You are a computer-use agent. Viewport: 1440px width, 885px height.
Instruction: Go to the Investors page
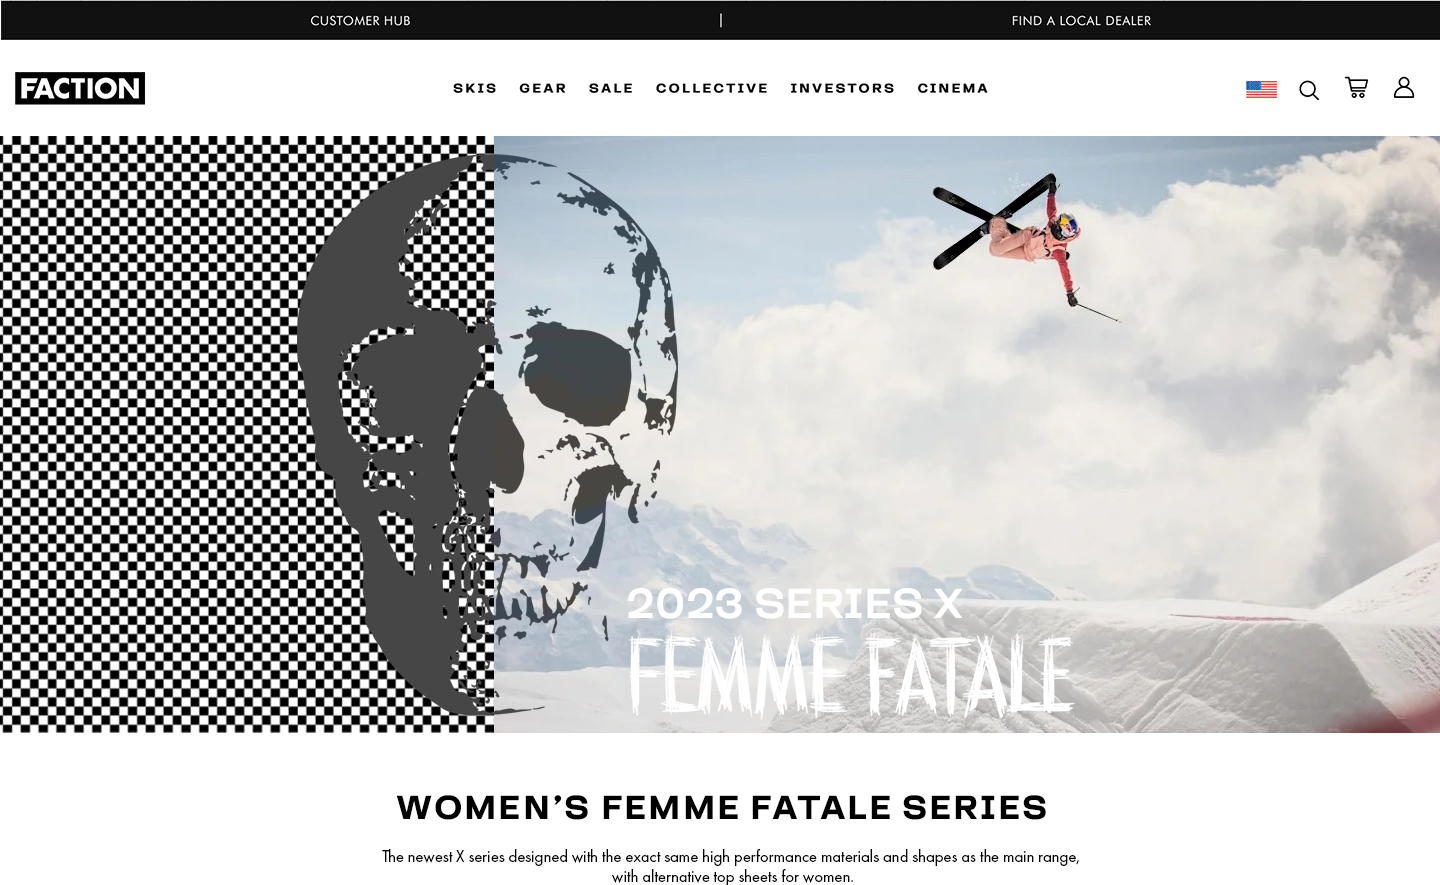click(x=843, y=88)
